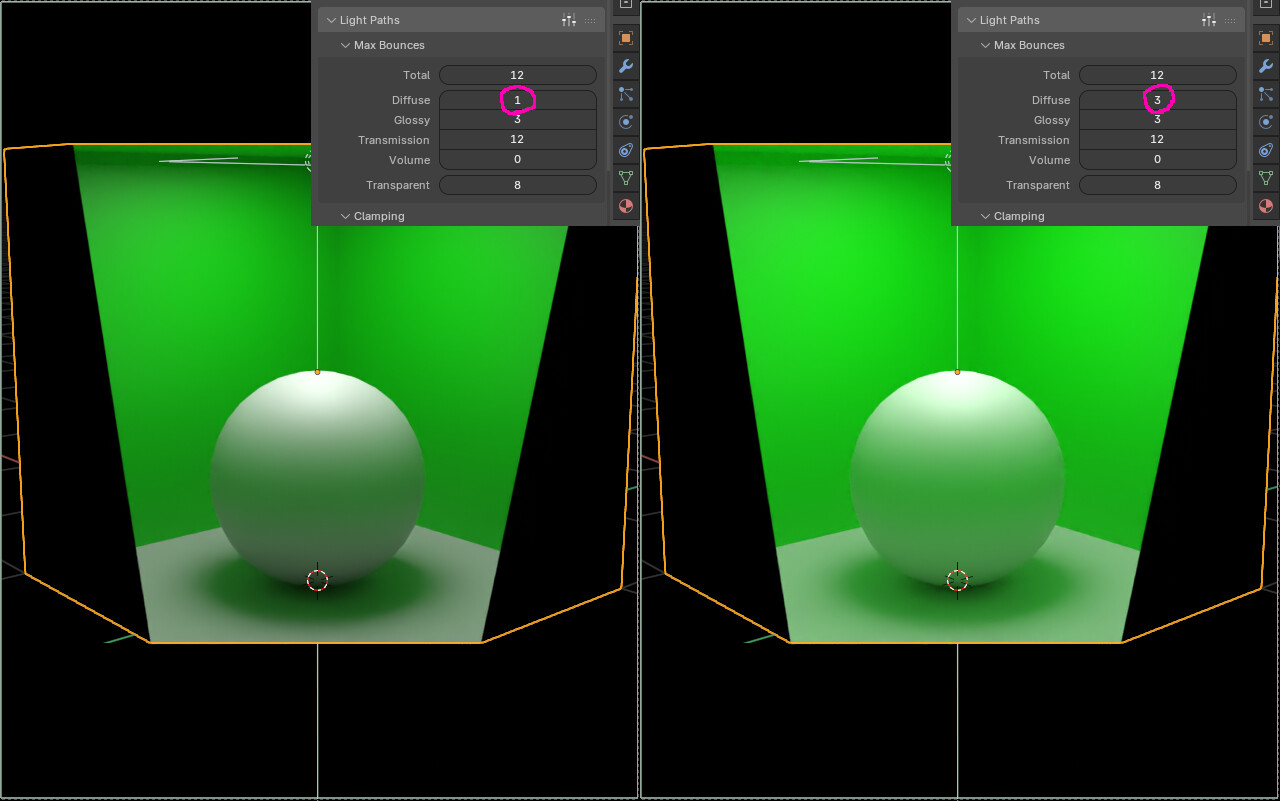Click the Diffuse field showing 1
The height and width of the screenshot is (801, 1280).
pos(518,100)
